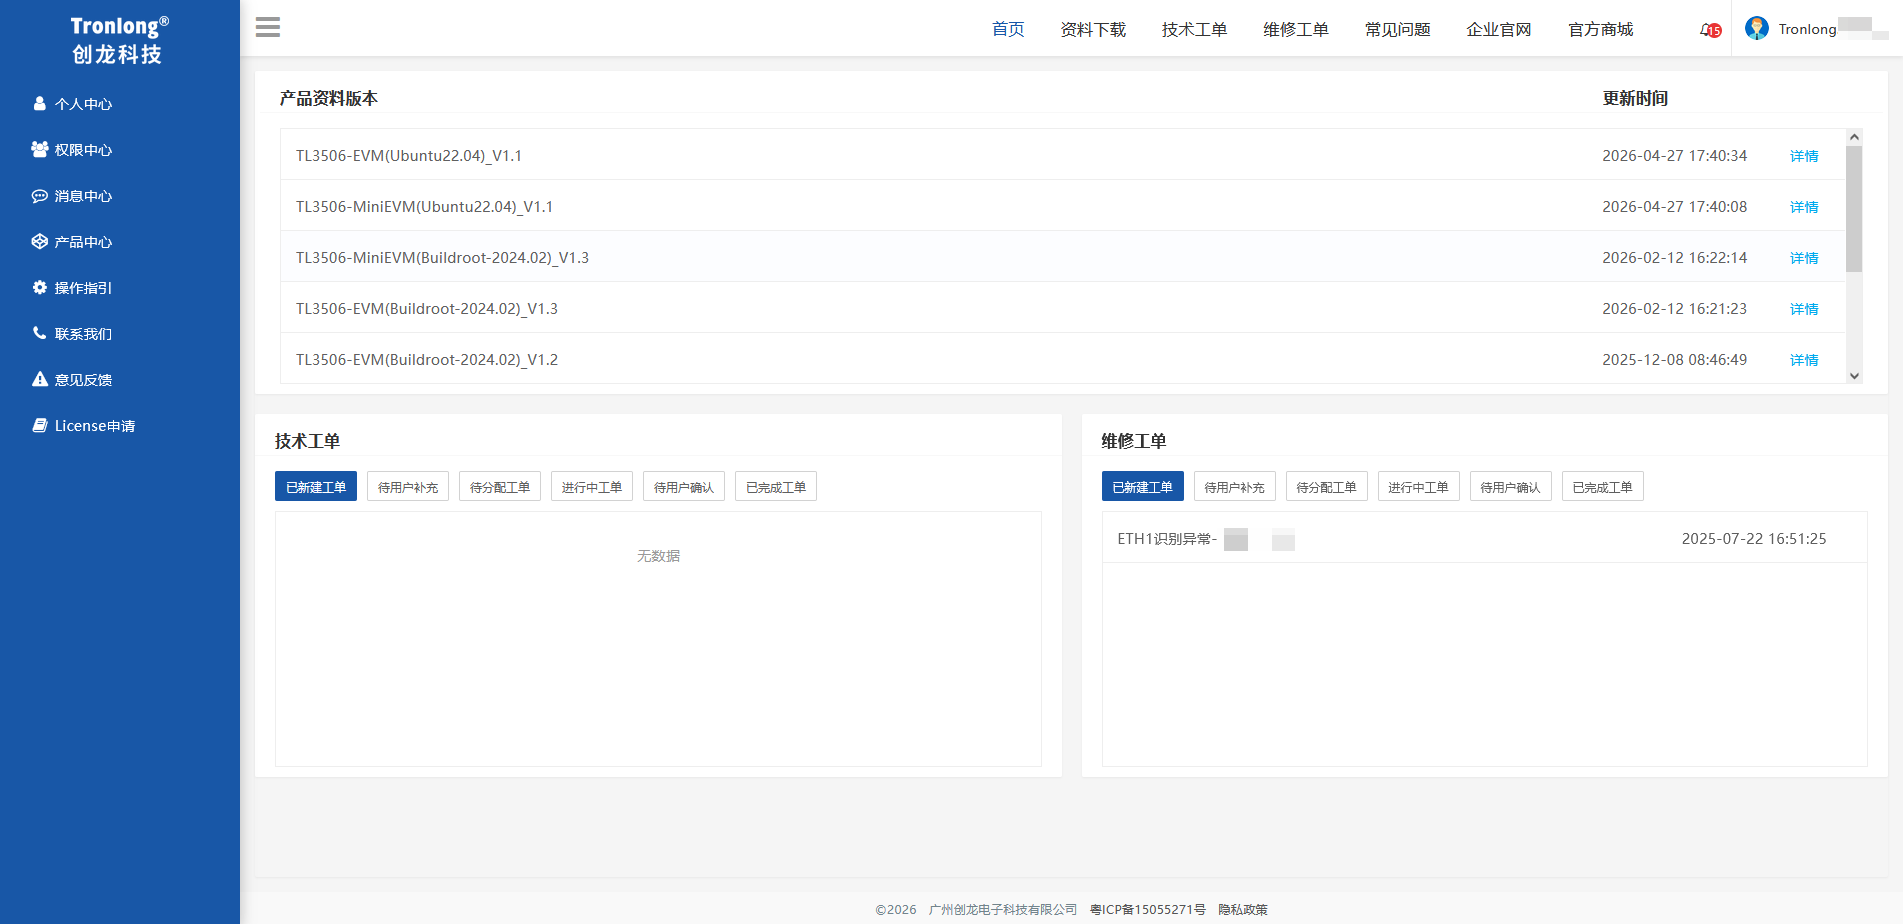The width and height of the screenshot is (1903, 924).
Task: Click the 2025-12-08 08:46:49 update time
Action: pyautogui.click(x=1675, y=360)
